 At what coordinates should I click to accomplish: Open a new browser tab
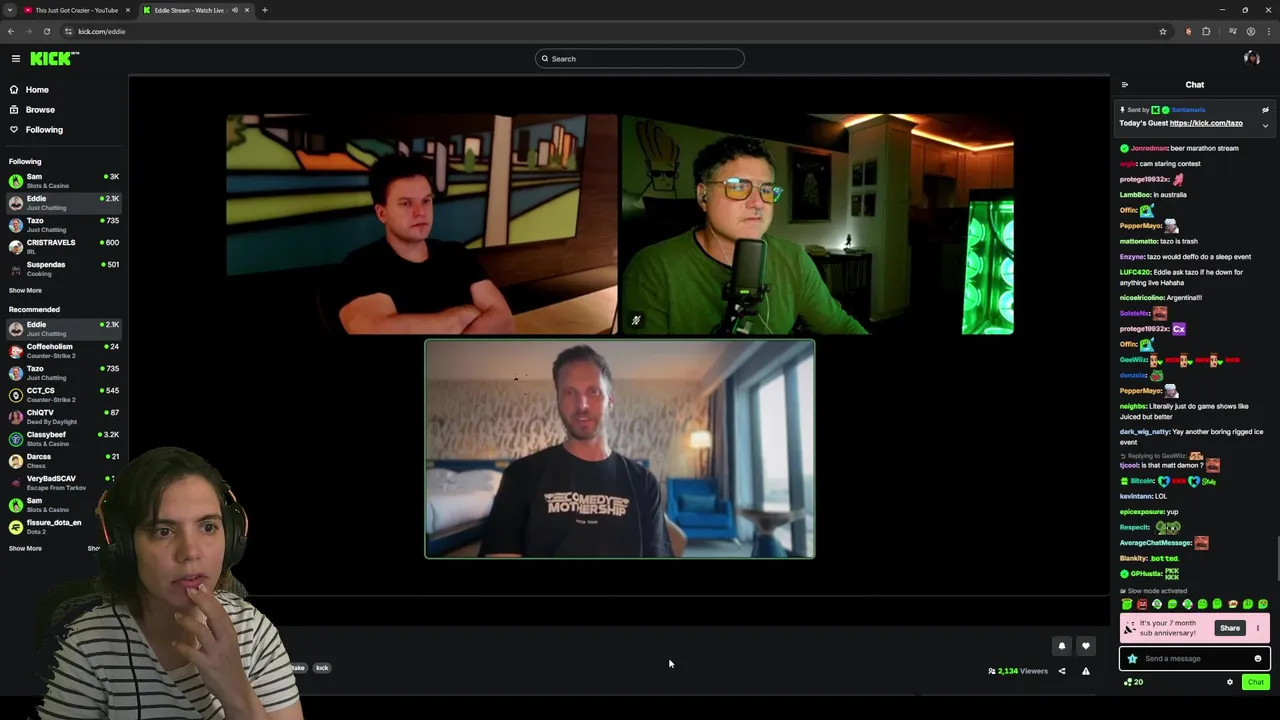coord(265,10)
